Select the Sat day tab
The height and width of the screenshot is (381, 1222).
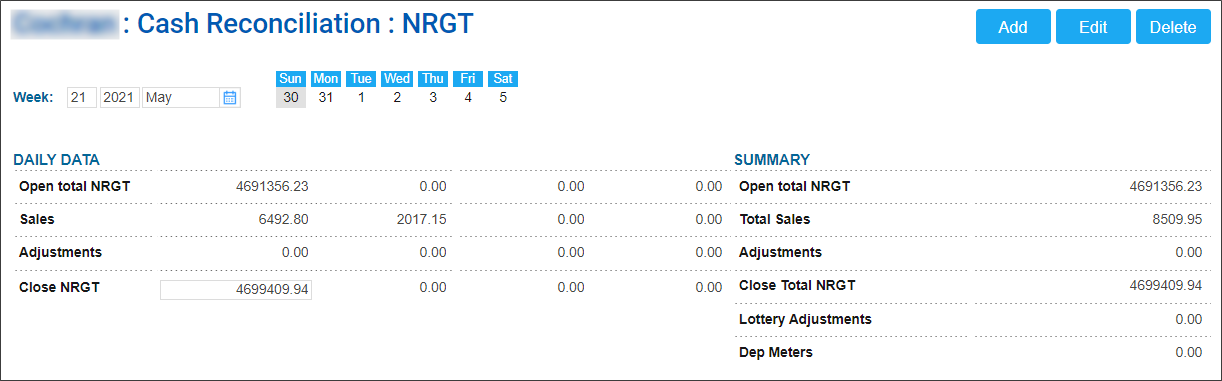[503, 78]
